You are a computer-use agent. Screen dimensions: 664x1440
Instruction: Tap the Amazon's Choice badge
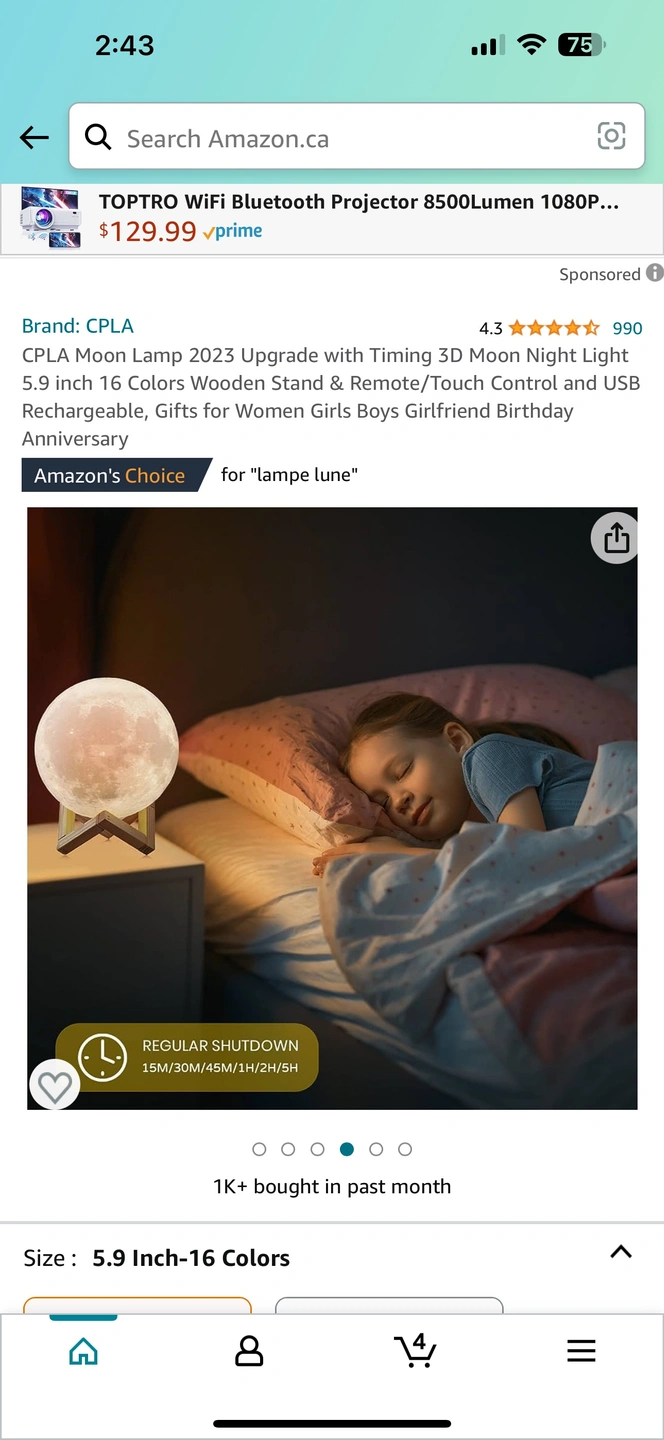[x=116, y=475]
